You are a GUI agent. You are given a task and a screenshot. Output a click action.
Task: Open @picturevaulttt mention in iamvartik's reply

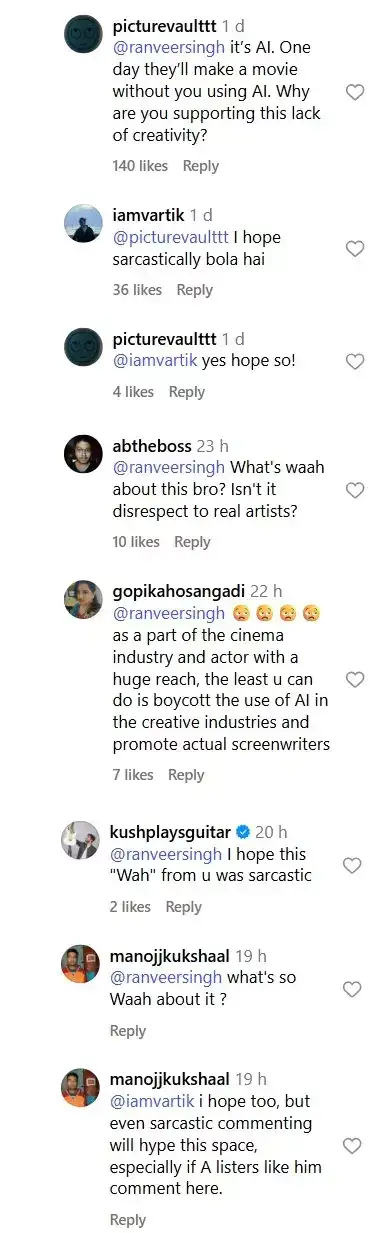(169, 238)
